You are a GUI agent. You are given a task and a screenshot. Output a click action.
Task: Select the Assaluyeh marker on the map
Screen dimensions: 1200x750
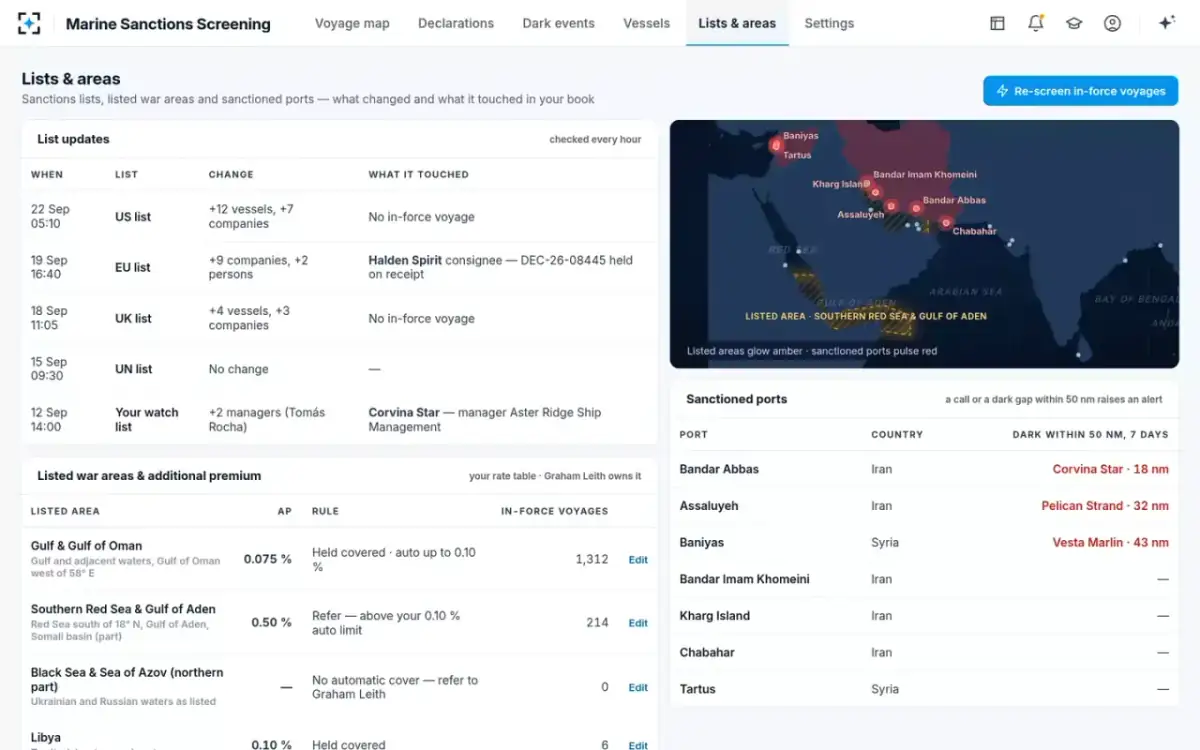coord(893,205)
